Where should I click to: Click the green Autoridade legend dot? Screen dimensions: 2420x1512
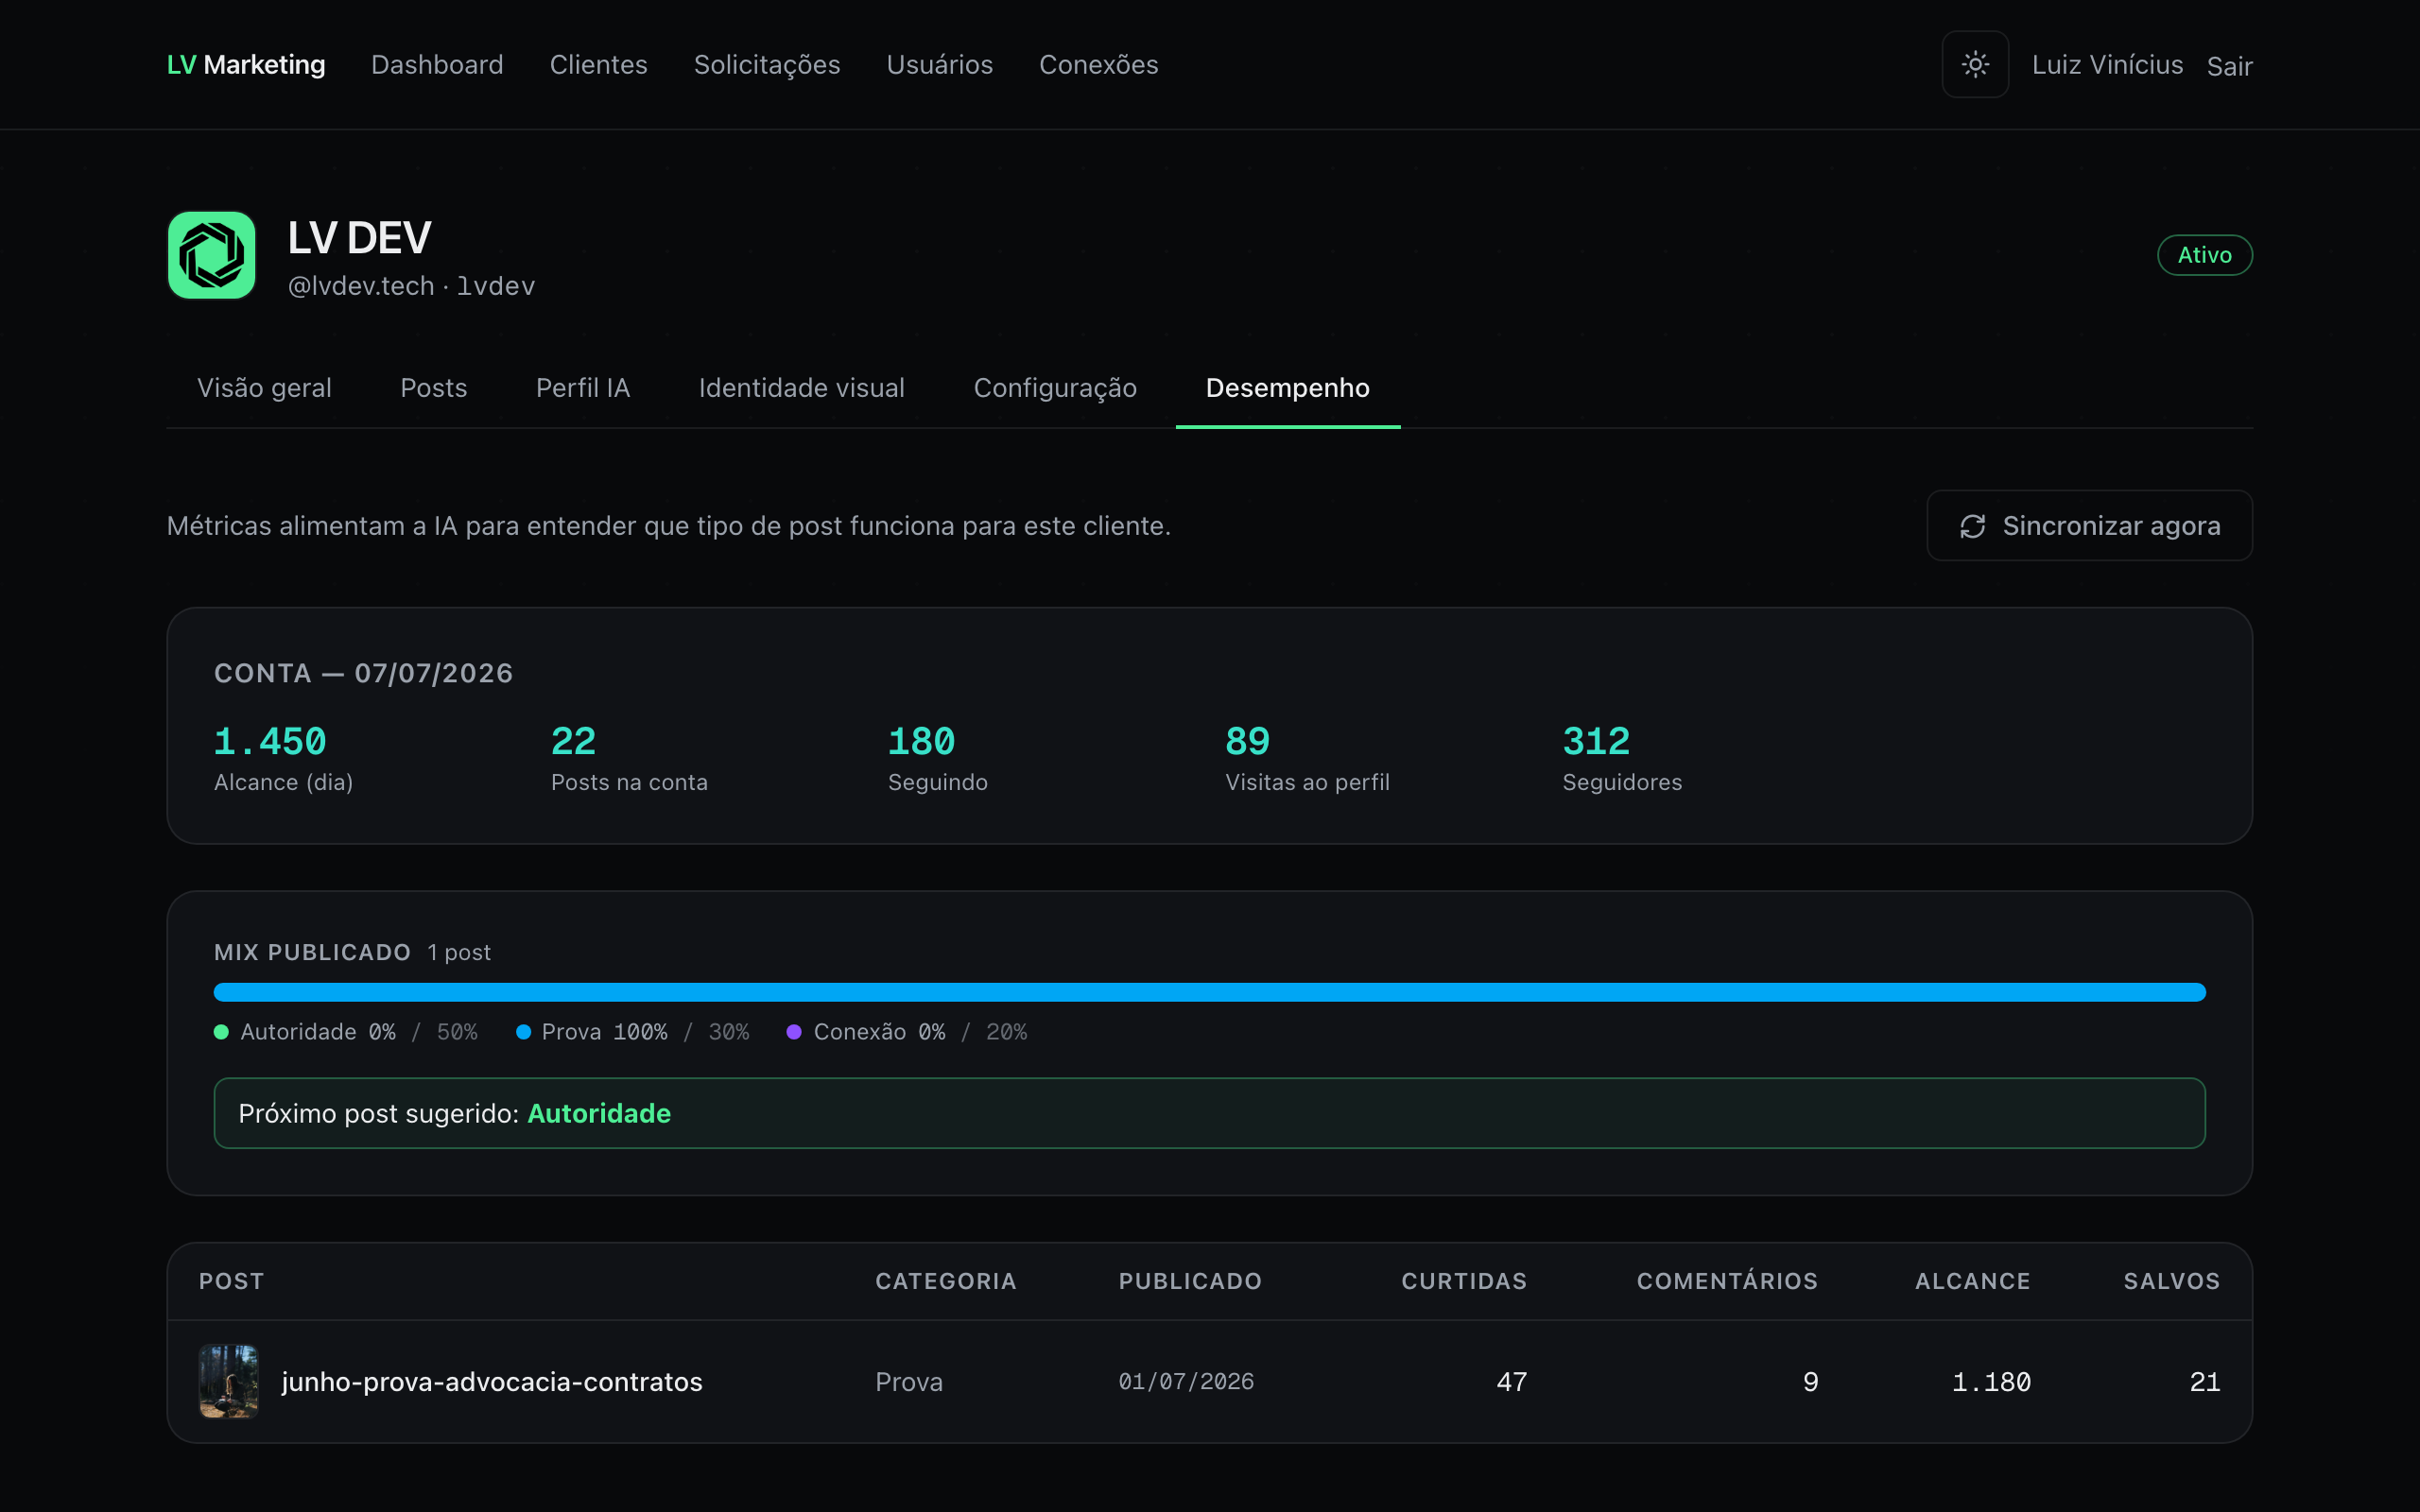[221, 1032]
